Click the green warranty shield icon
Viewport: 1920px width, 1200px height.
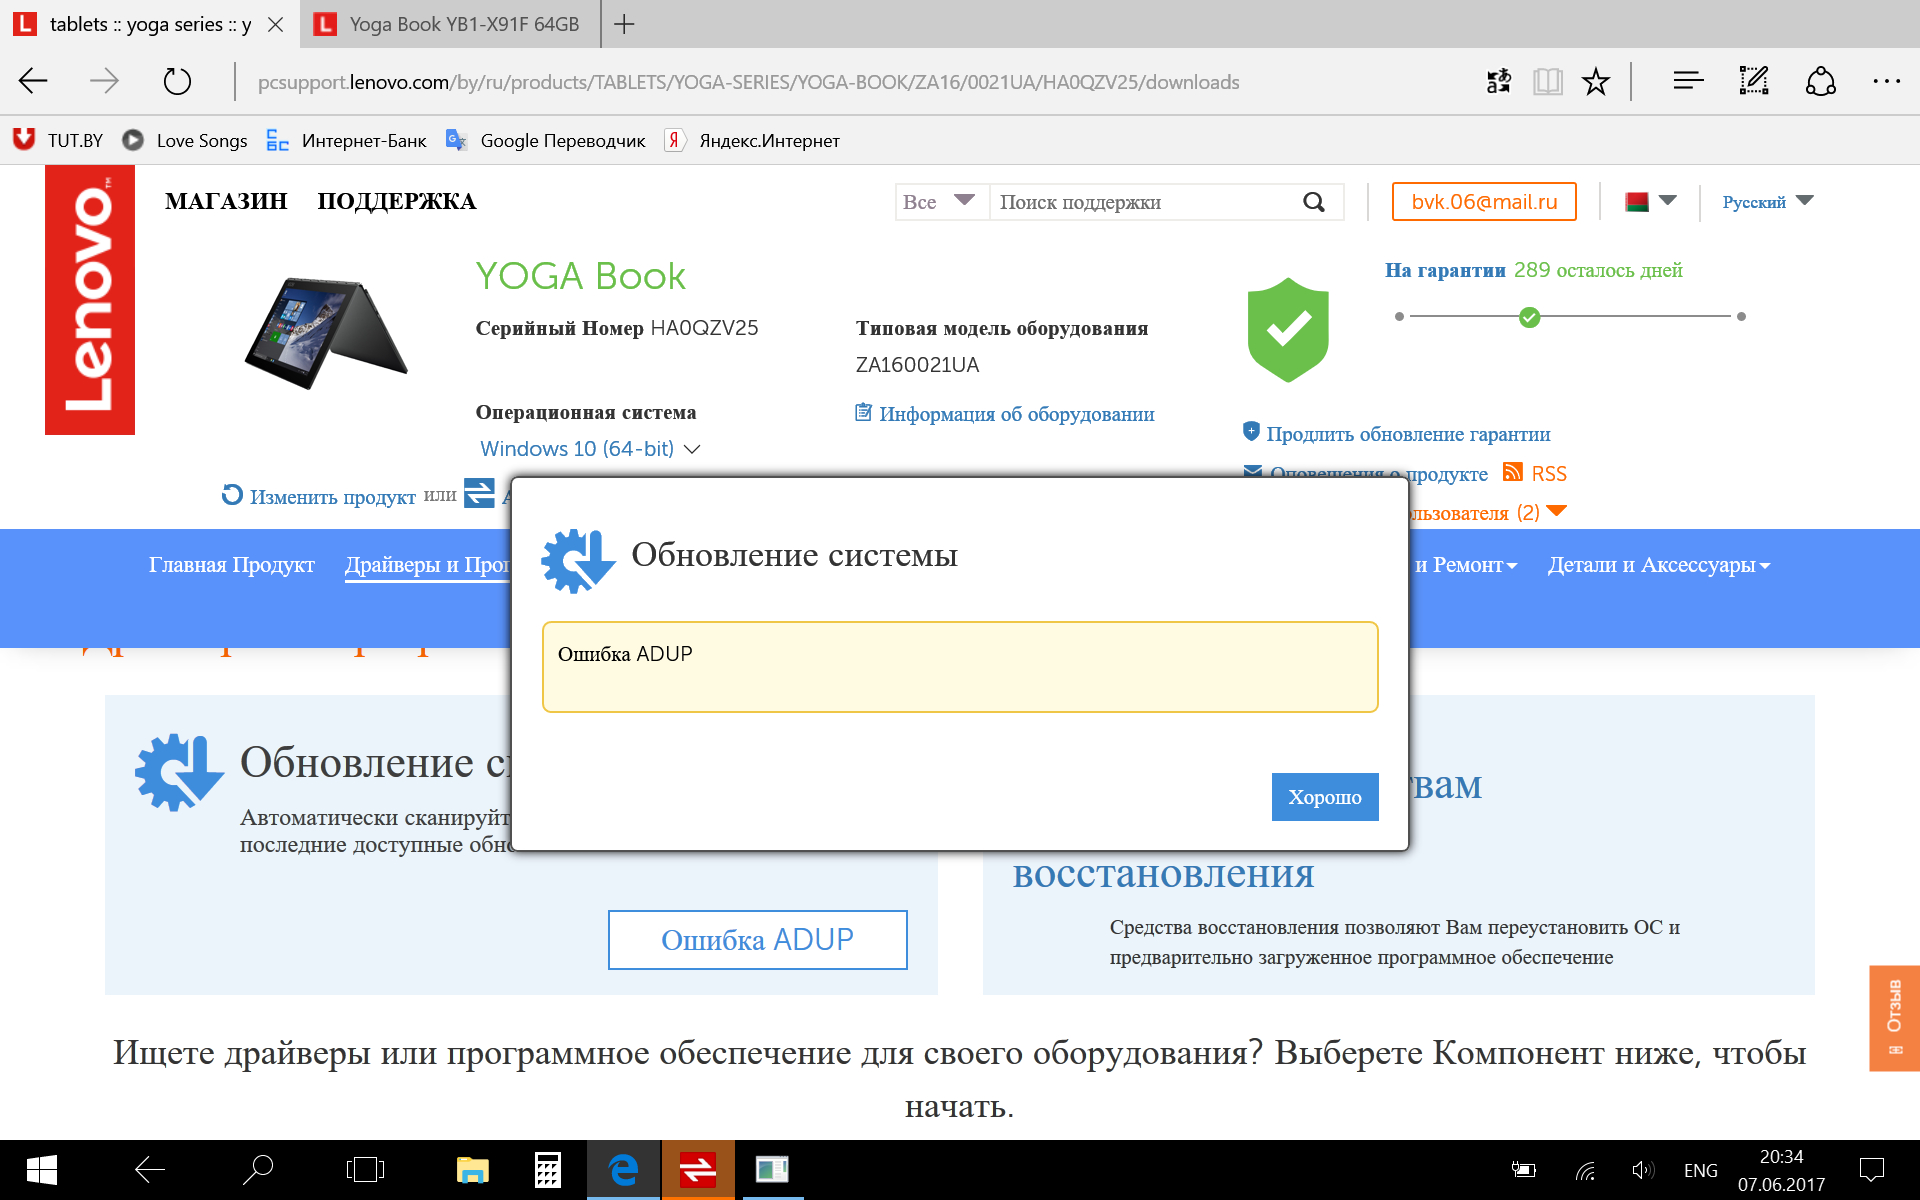pos(1288,330)
